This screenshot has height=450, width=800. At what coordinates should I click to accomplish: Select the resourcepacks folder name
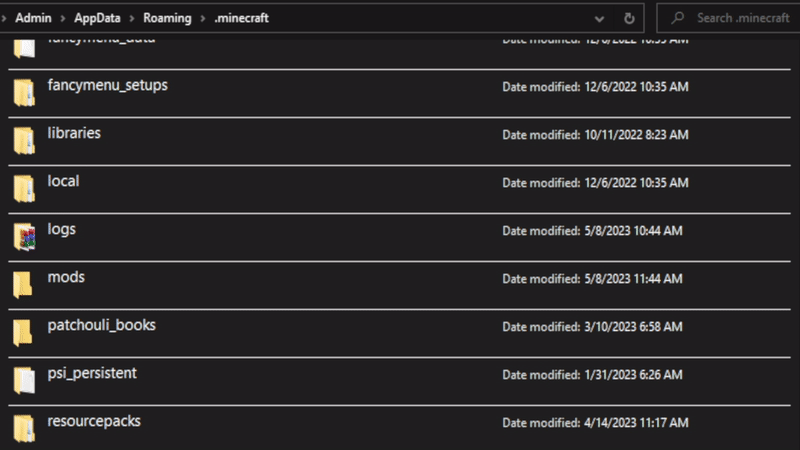(94, 421)
